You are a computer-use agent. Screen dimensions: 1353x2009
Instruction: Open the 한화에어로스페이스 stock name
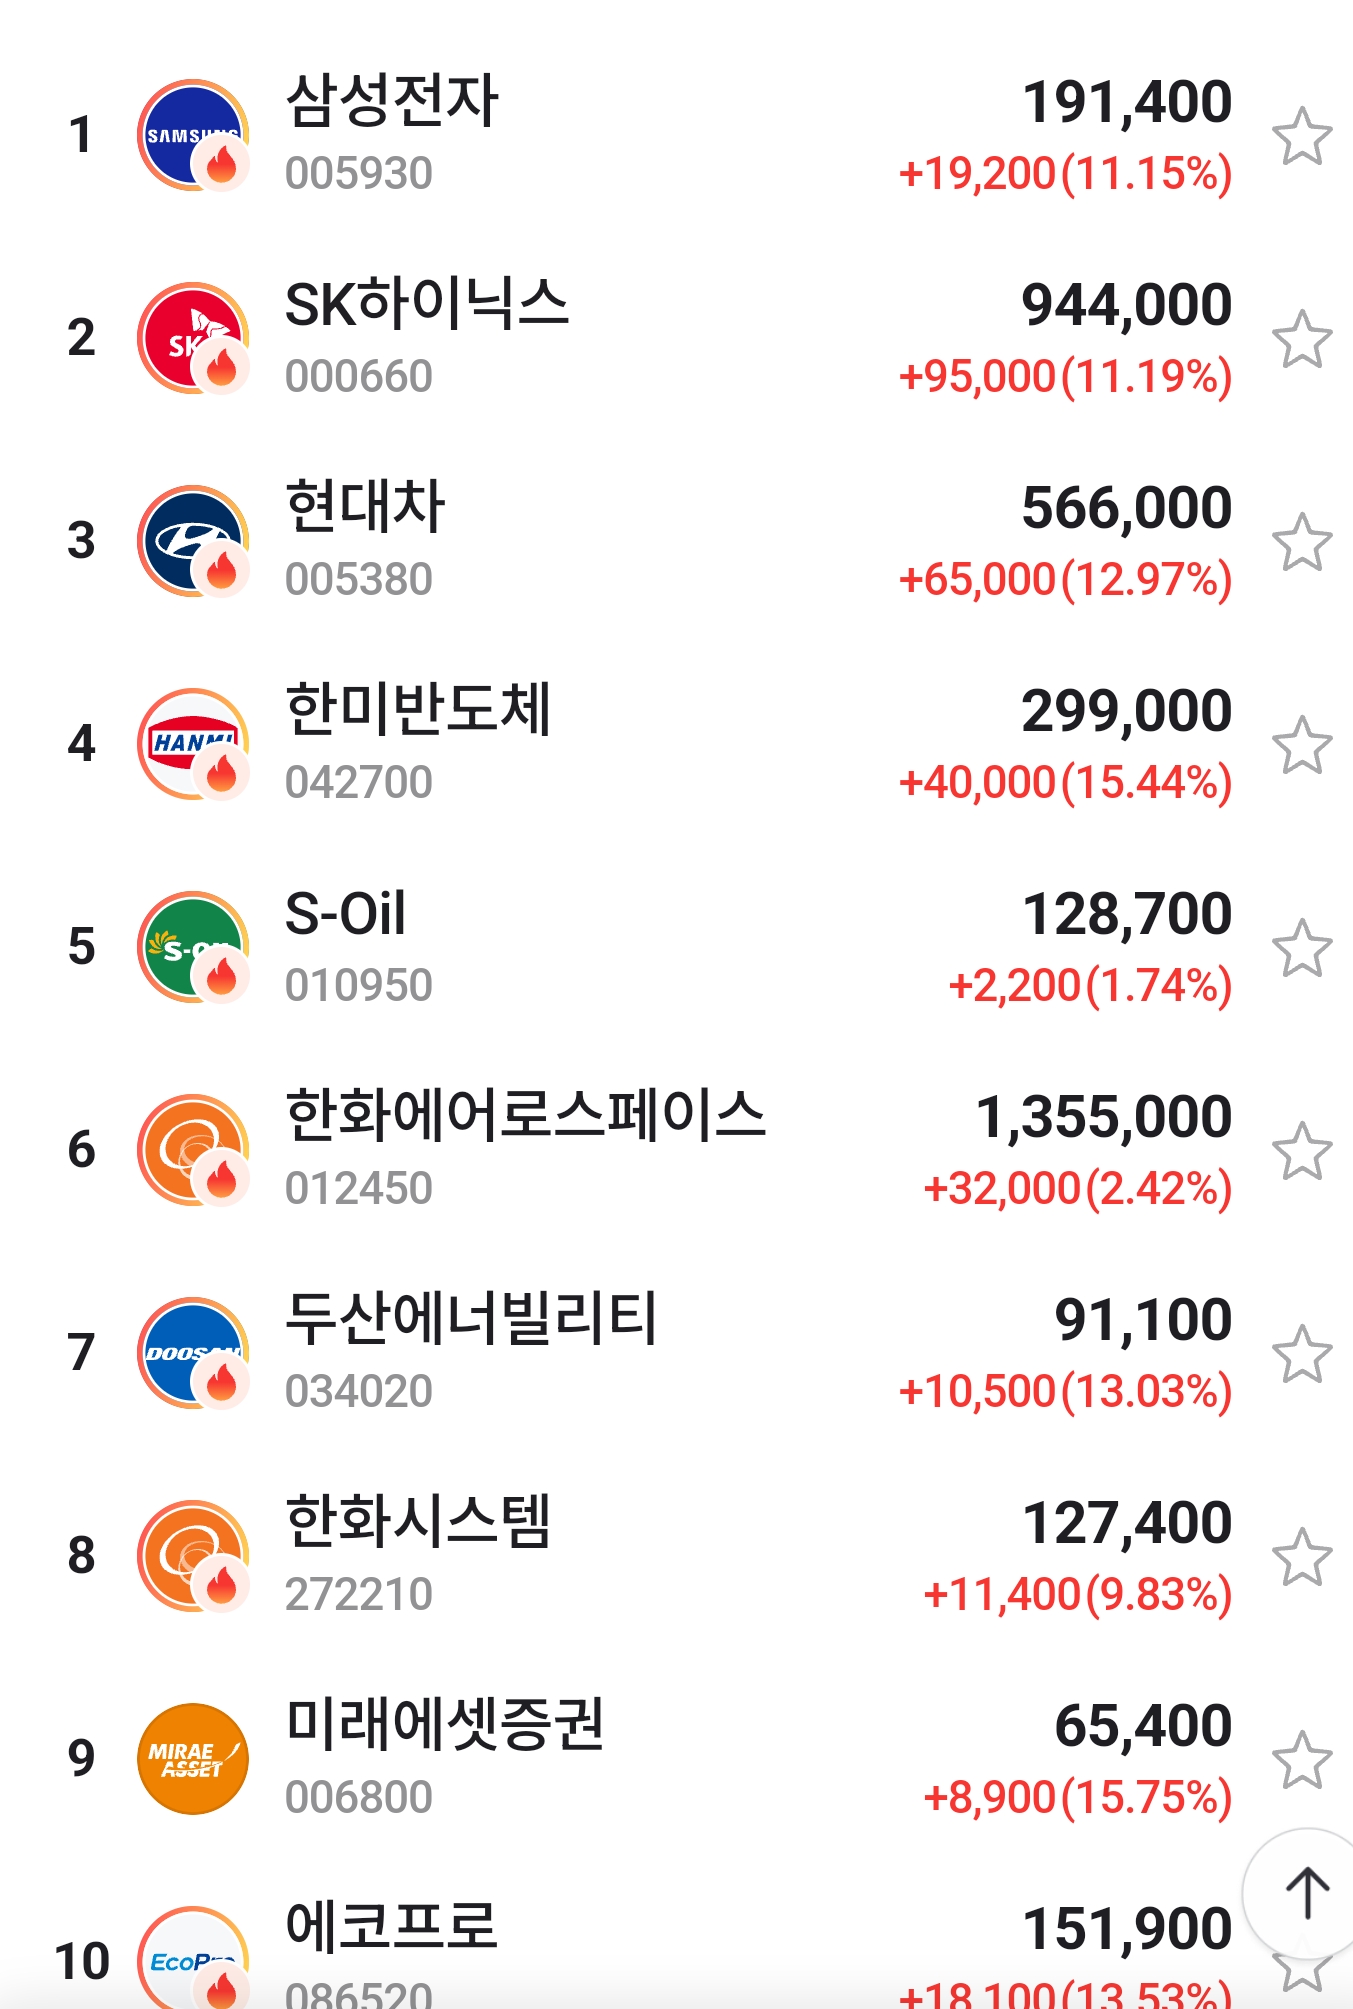coord(525,1115)
